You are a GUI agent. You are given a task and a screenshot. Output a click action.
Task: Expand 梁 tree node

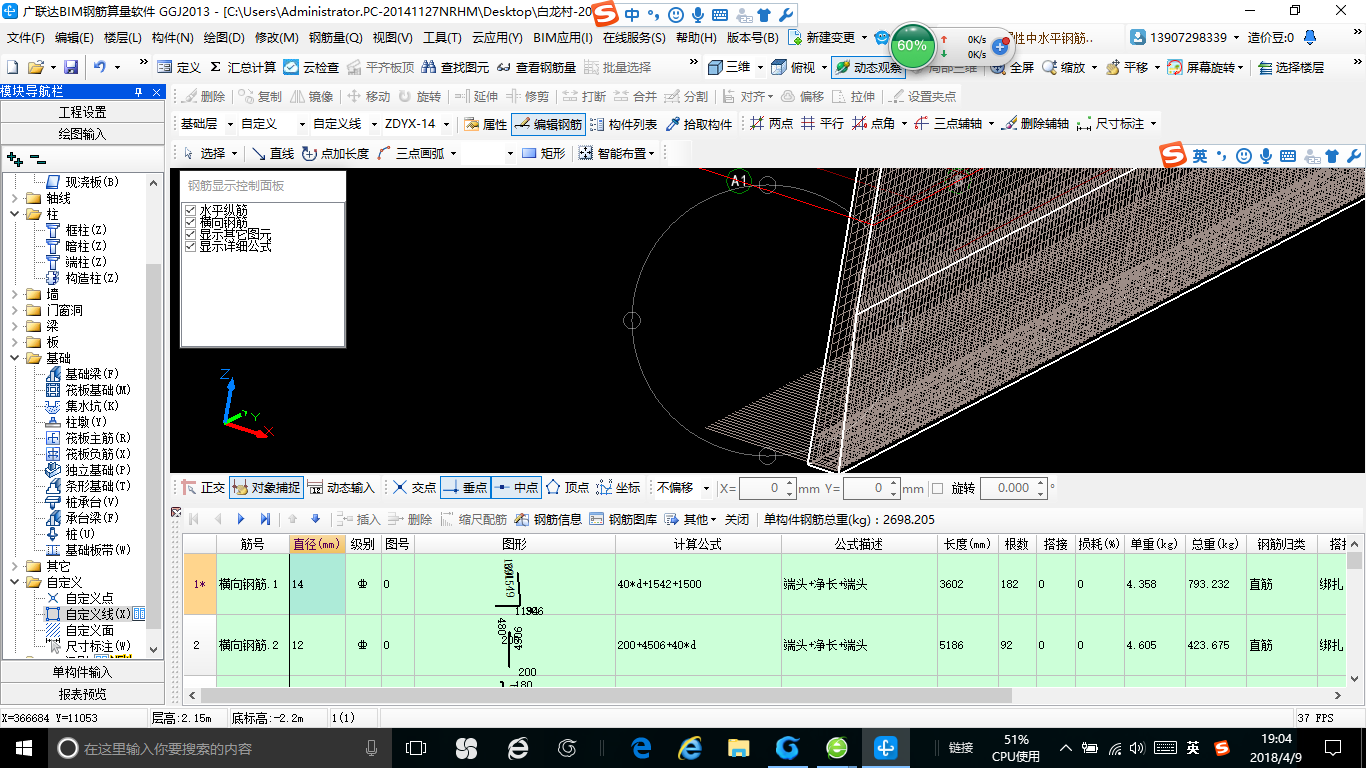(14, 326)
